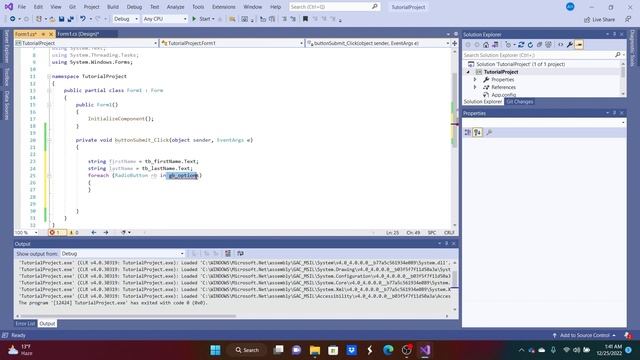The image size is (640, 360).
Task: Open Properties wrench icon in Solution Explorer toolbar
Action: [570, 45]
